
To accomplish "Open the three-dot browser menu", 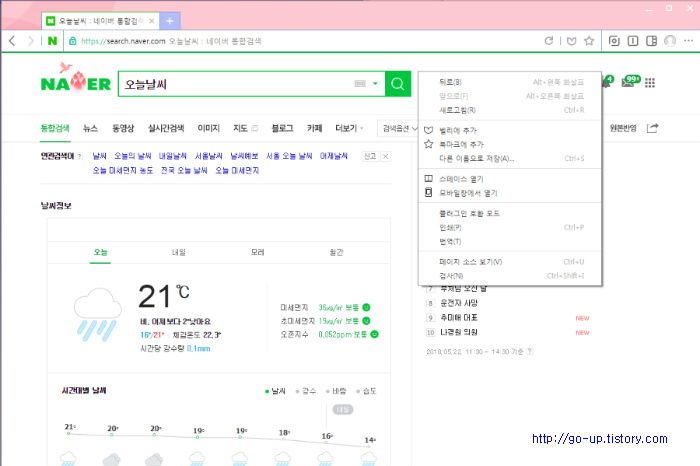I will tap(688, 41).
